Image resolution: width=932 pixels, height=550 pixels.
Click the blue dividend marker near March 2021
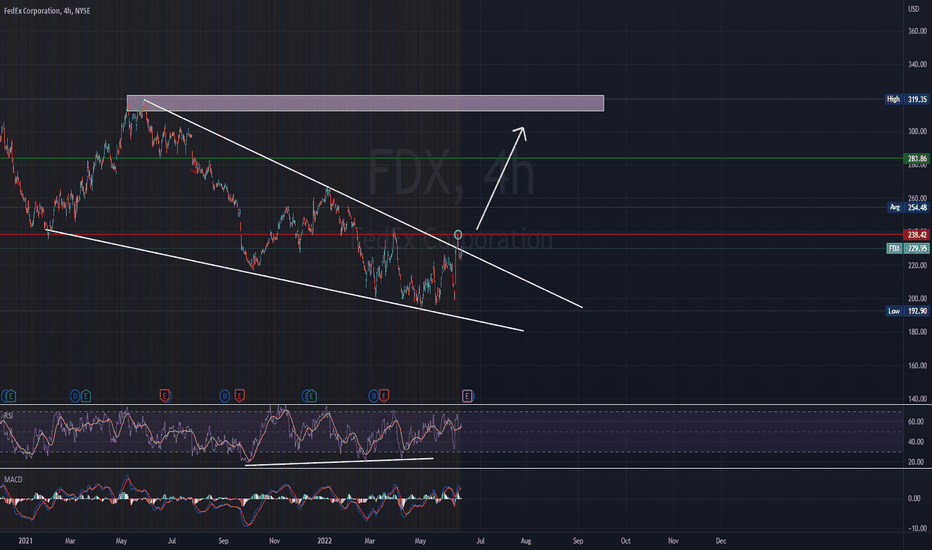coord(75,396)
